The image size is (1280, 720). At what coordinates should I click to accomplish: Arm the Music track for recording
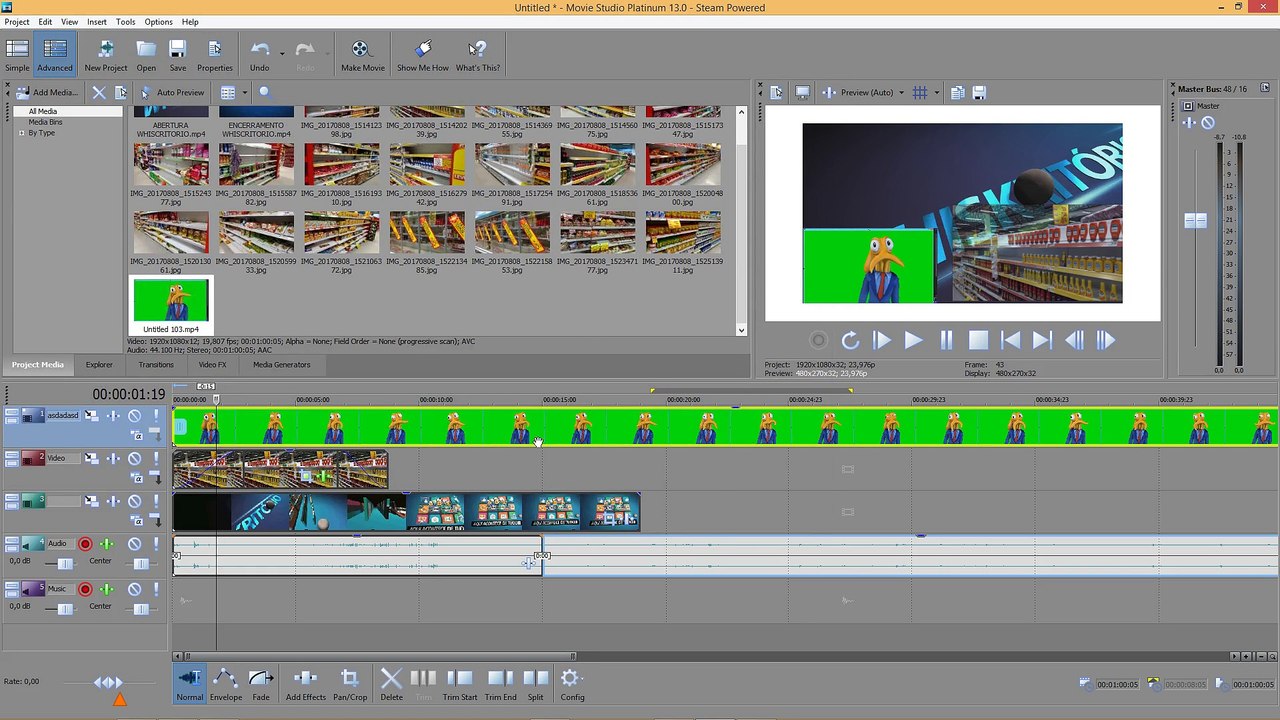(x=85, y=589)
